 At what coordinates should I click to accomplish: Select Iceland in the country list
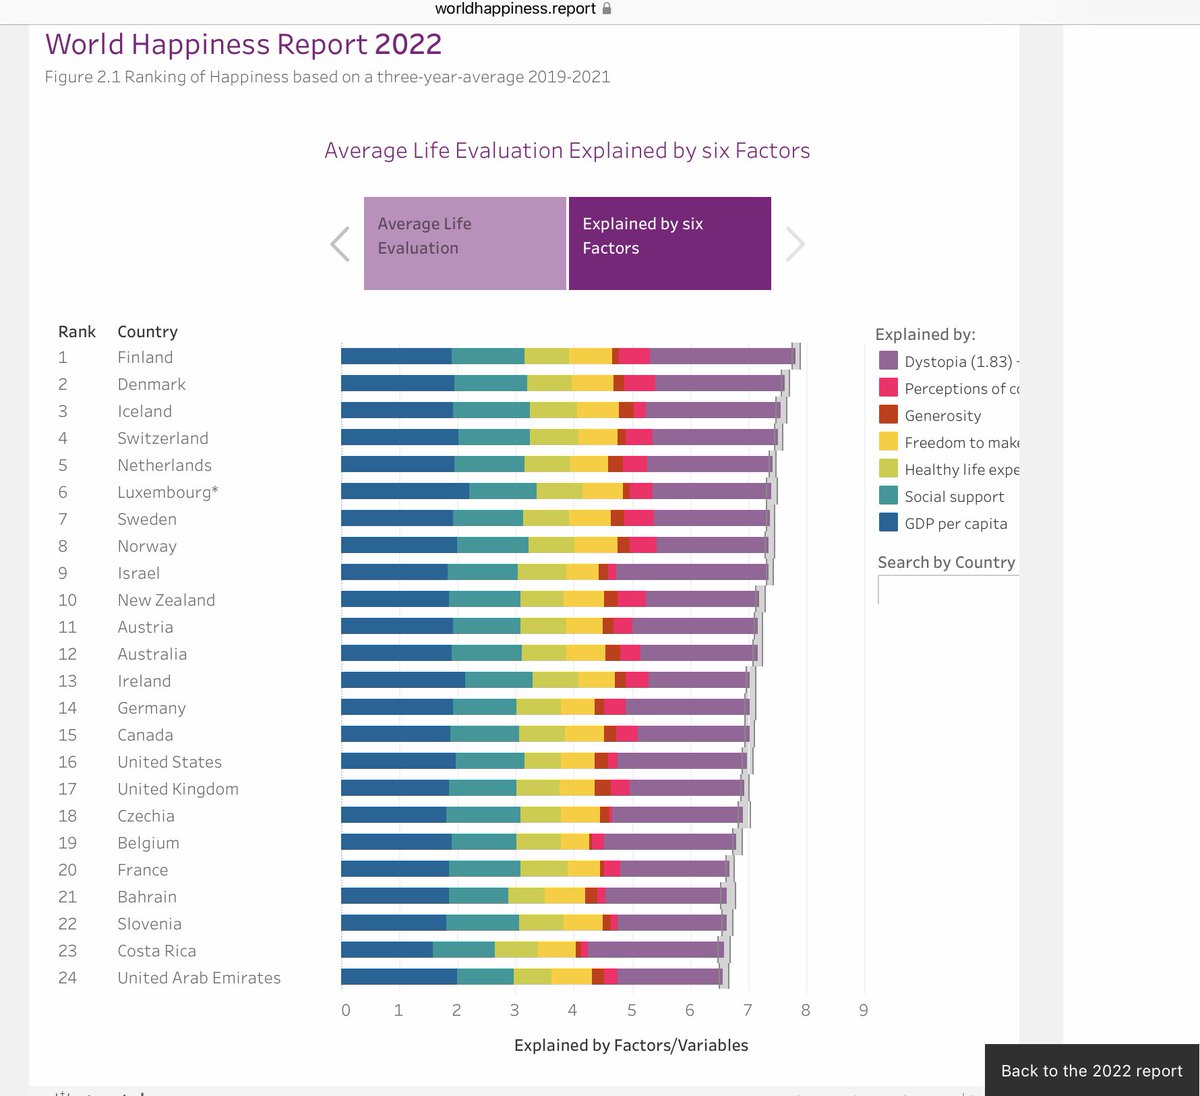(x=144, y=411)
